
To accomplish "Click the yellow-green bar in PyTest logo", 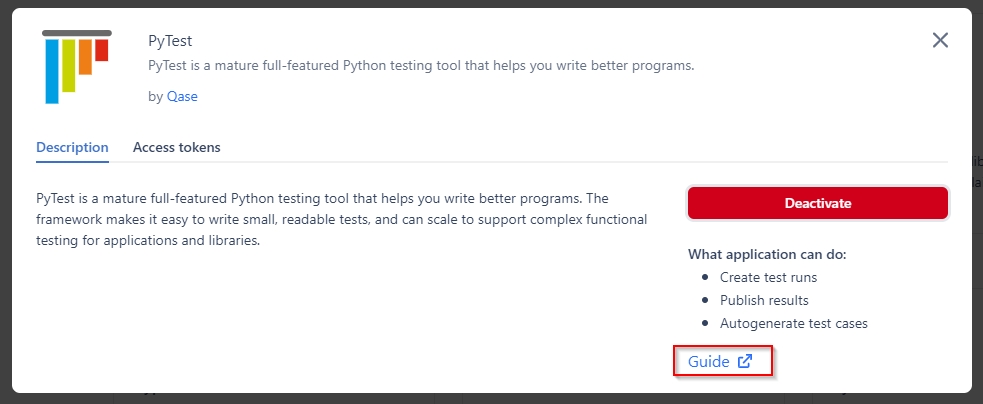I will click(69, 64).
